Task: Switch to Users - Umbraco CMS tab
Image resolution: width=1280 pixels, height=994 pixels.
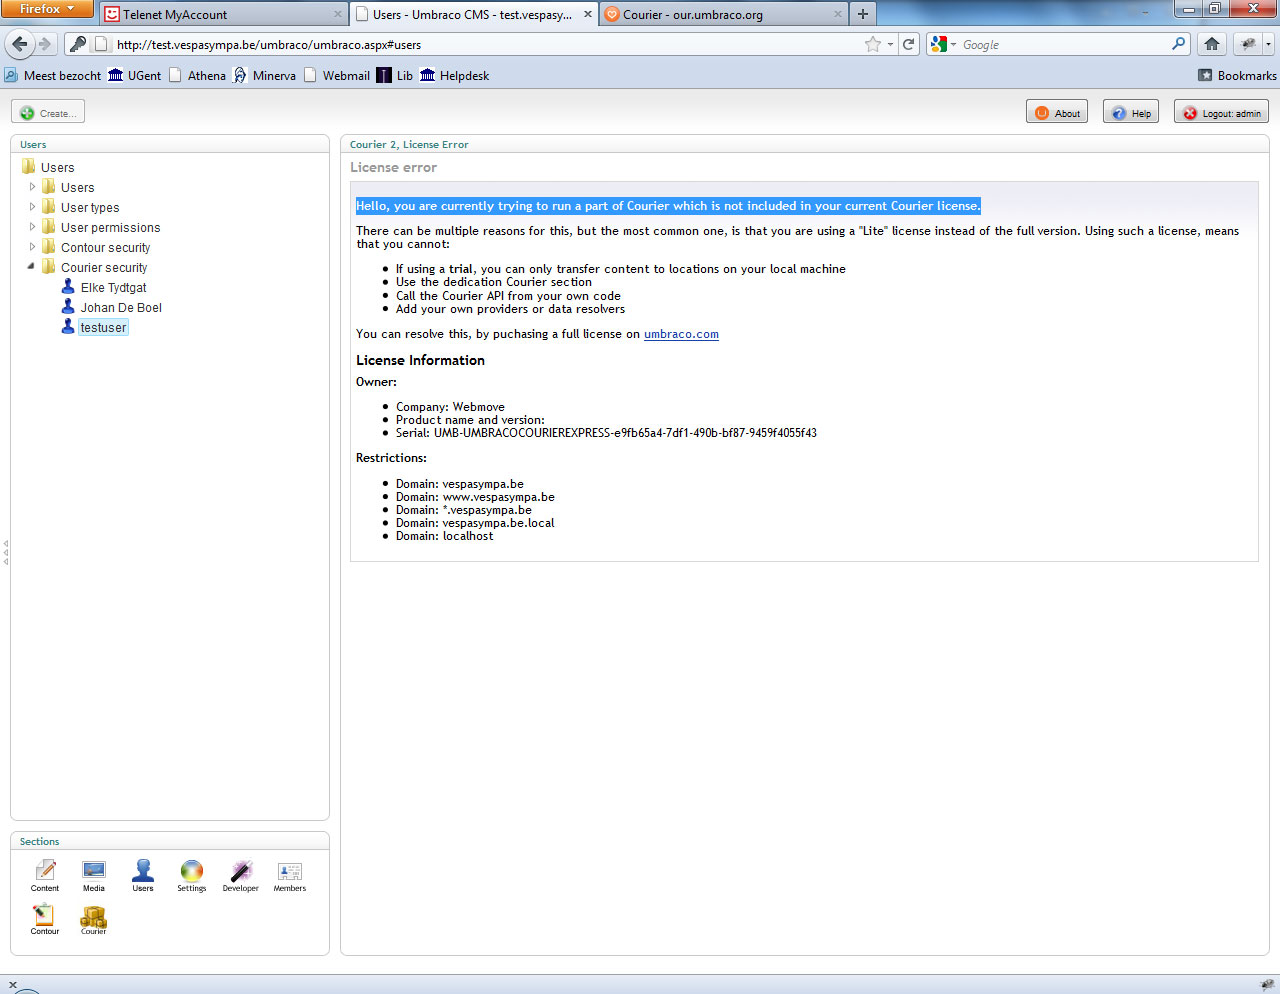Action: click(474, 14)
